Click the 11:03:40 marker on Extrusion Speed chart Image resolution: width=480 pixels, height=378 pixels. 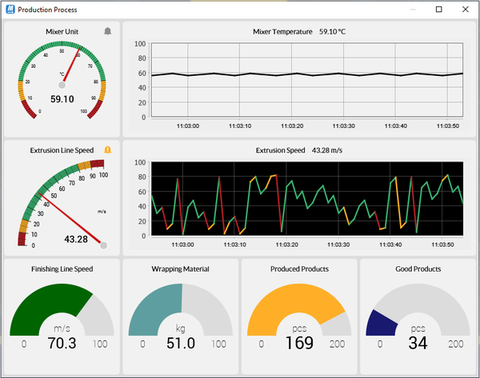click(391, 245)
